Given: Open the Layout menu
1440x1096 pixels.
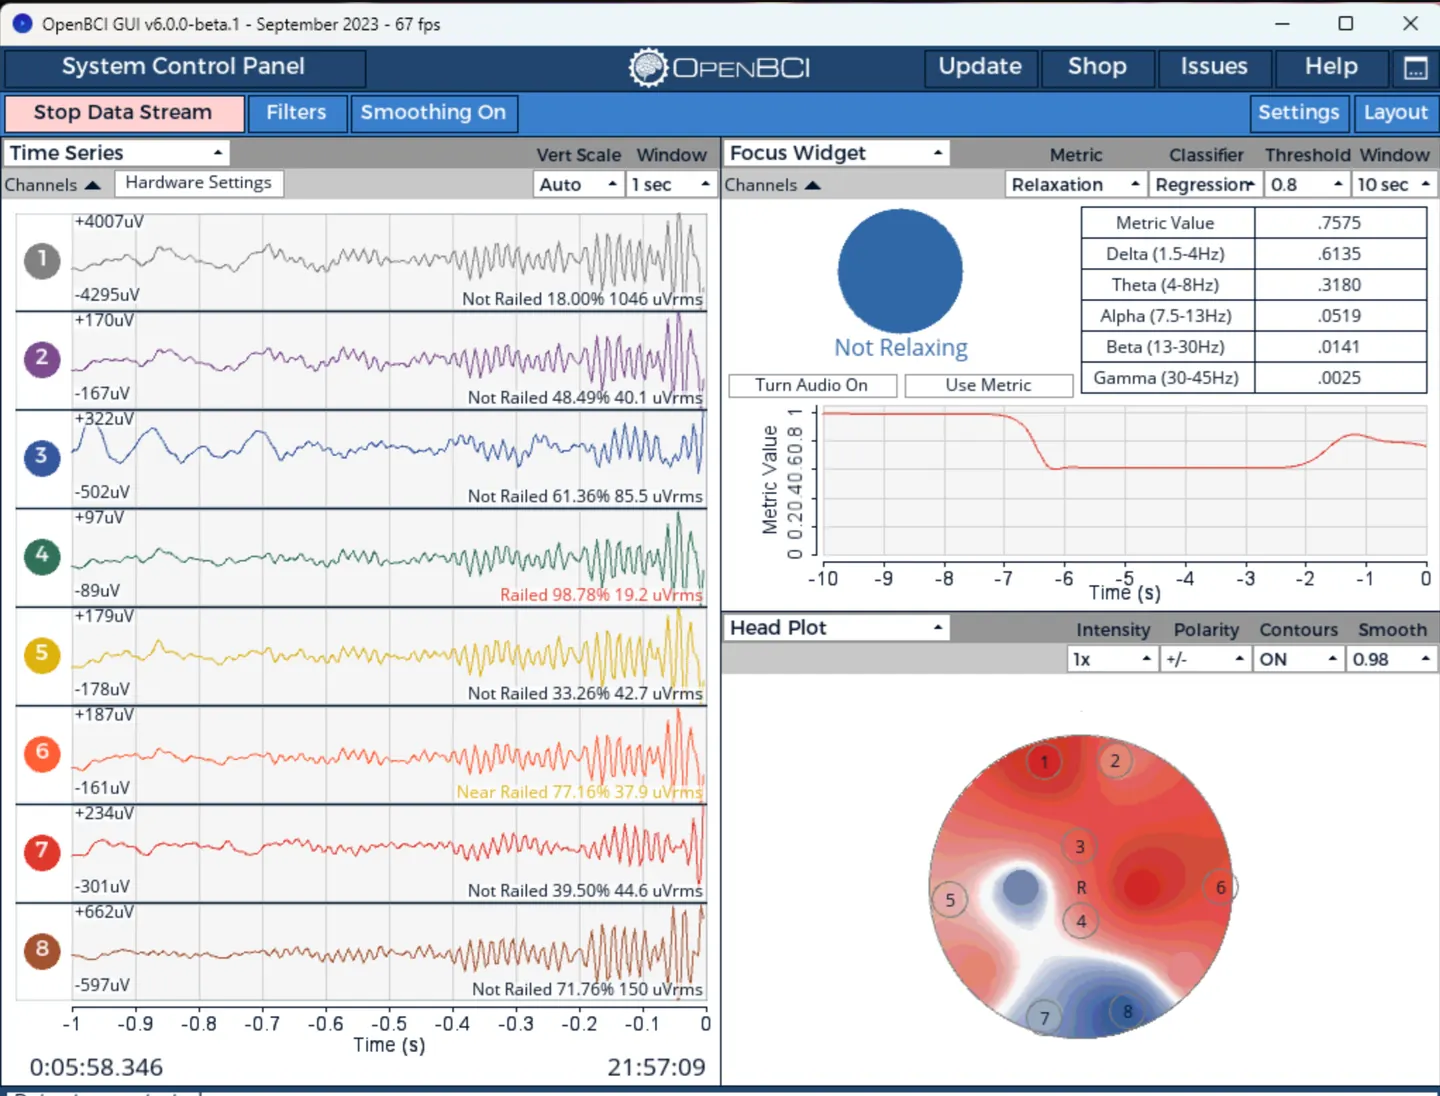Looking at the screenshot, I should pyautogui.click(x=1396, y=113).
